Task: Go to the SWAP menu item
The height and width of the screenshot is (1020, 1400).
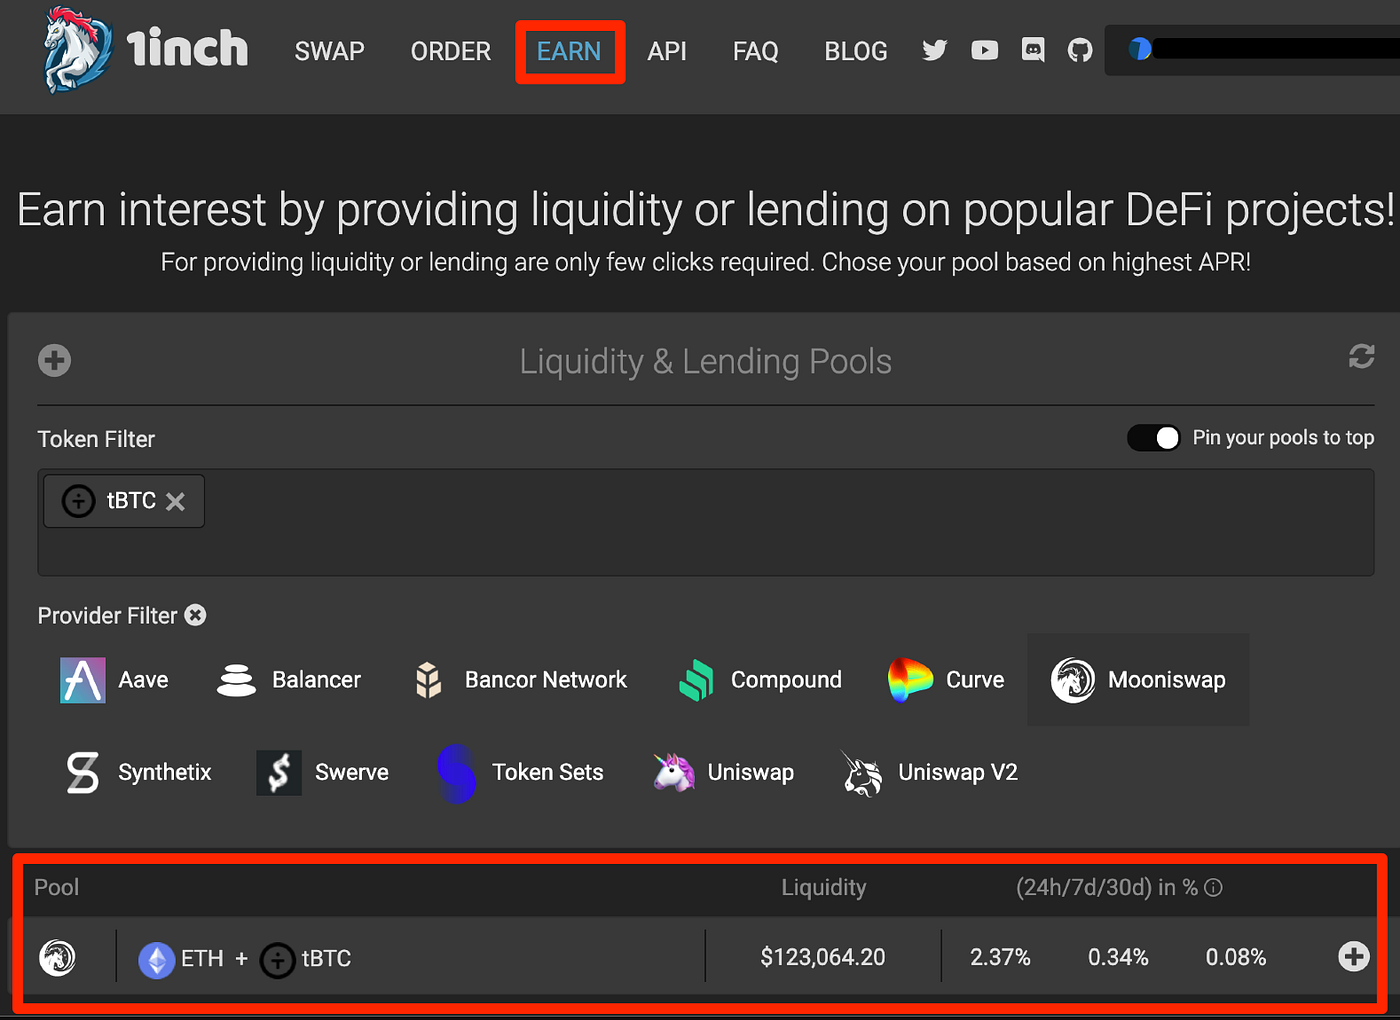Action: coord(329,51)
